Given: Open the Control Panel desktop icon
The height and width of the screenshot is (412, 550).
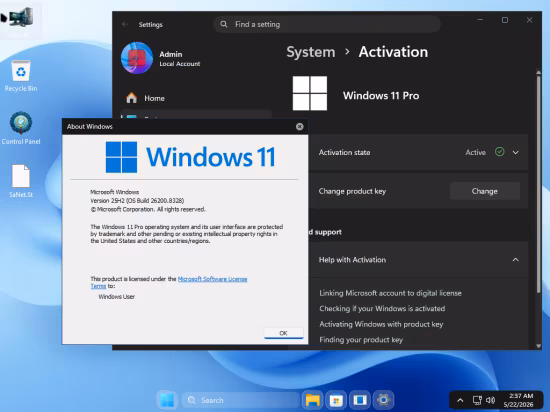Looking at the screenshot, I should [21, 128].
